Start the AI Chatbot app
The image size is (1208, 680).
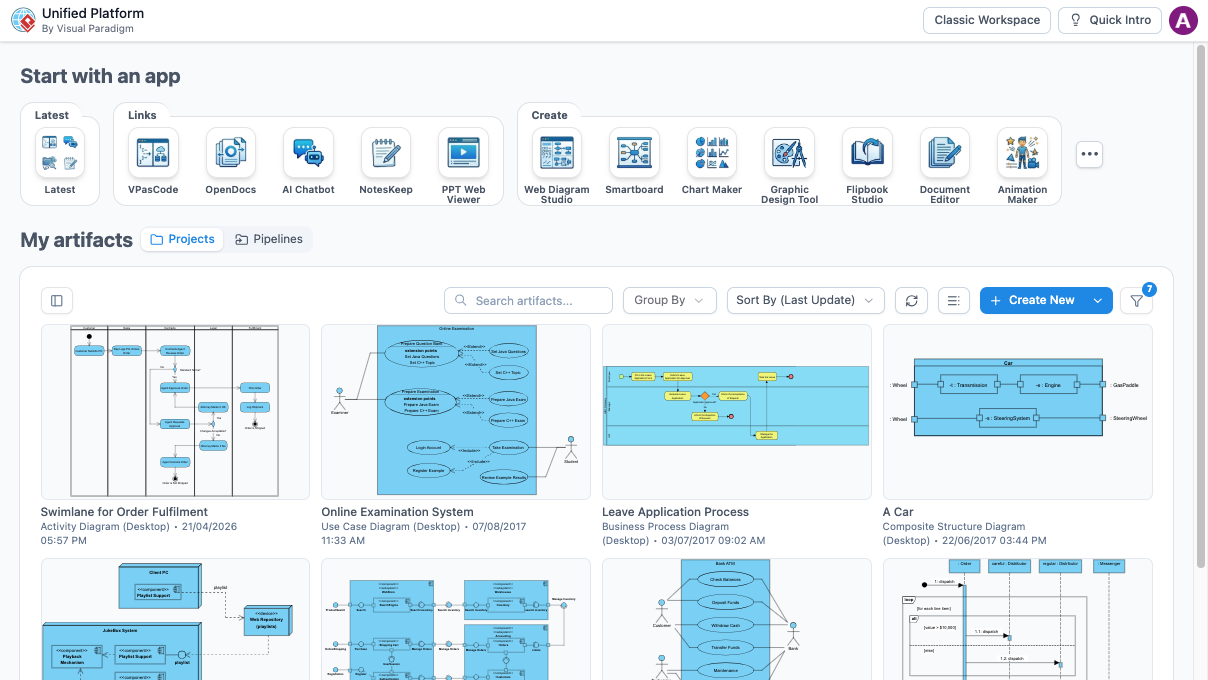[308, 153]
